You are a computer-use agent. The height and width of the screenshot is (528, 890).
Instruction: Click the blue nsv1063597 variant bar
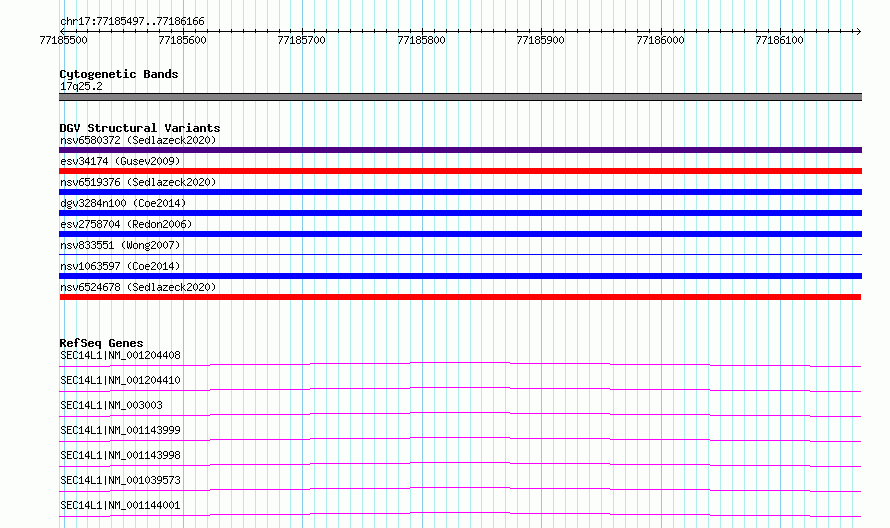pyautogui.click(x=460, y=276)
